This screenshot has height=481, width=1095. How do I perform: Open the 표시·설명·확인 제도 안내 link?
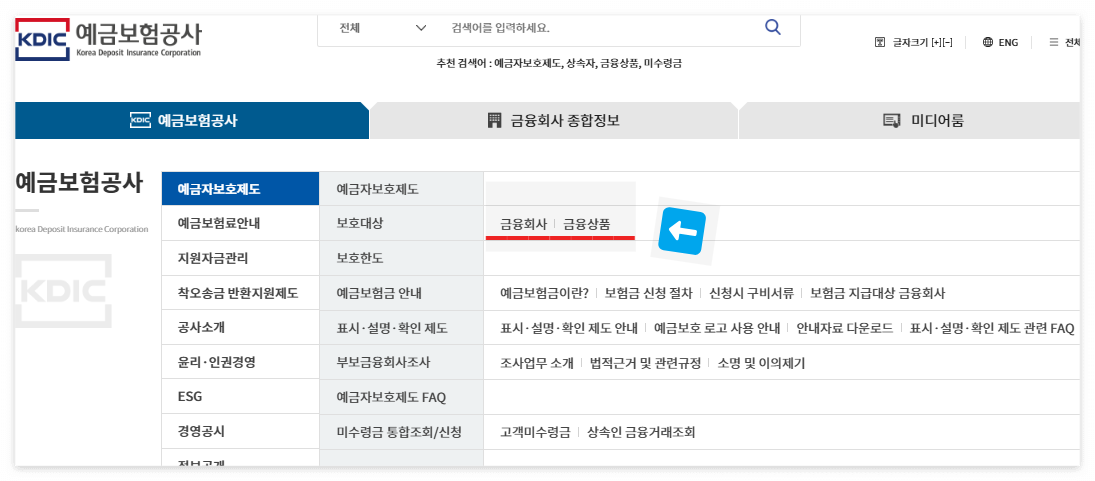tap(569, 327)
